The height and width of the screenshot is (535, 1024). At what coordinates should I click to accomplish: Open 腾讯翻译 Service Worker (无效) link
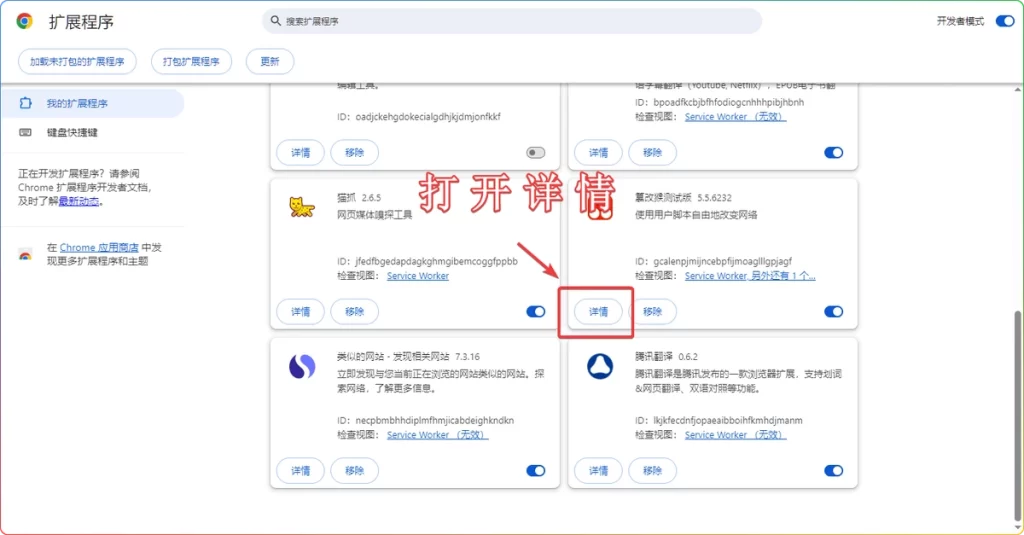(735, 435)
